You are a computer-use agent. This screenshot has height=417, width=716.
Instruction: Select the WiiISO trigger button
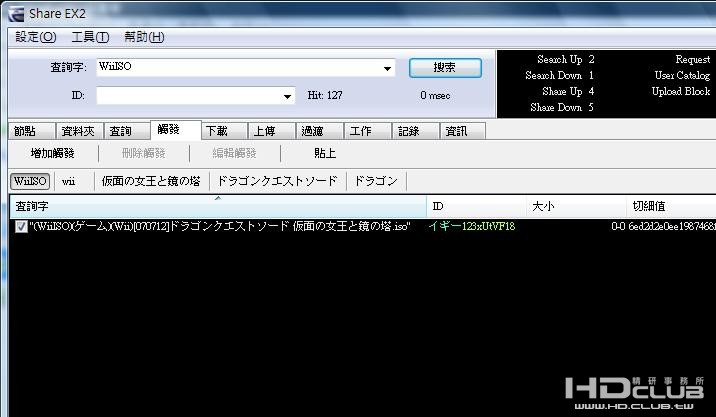point(30,181)
